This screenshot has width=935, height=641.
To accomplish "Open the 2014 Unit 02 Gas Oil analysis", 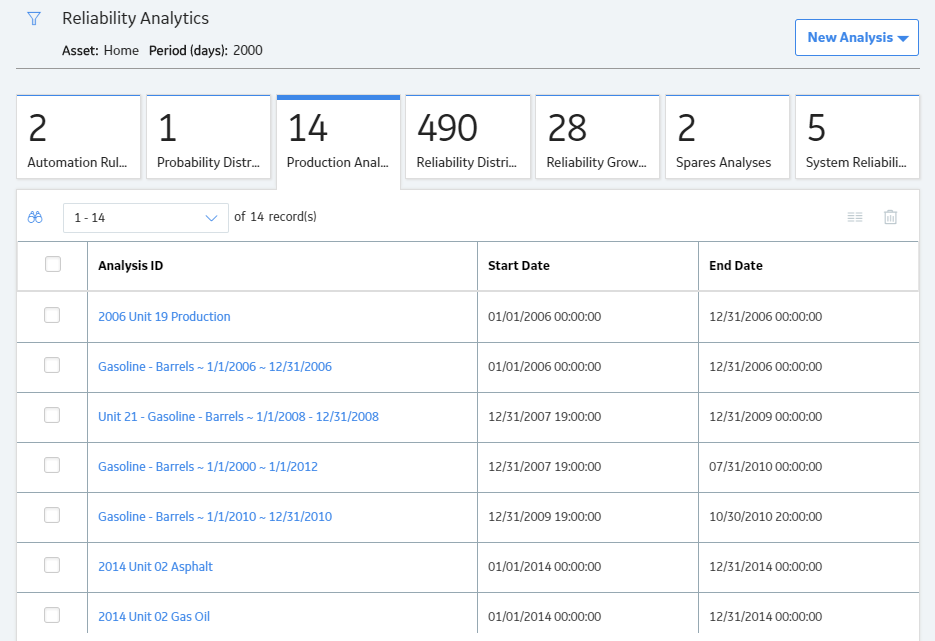I will click(154, 617).
